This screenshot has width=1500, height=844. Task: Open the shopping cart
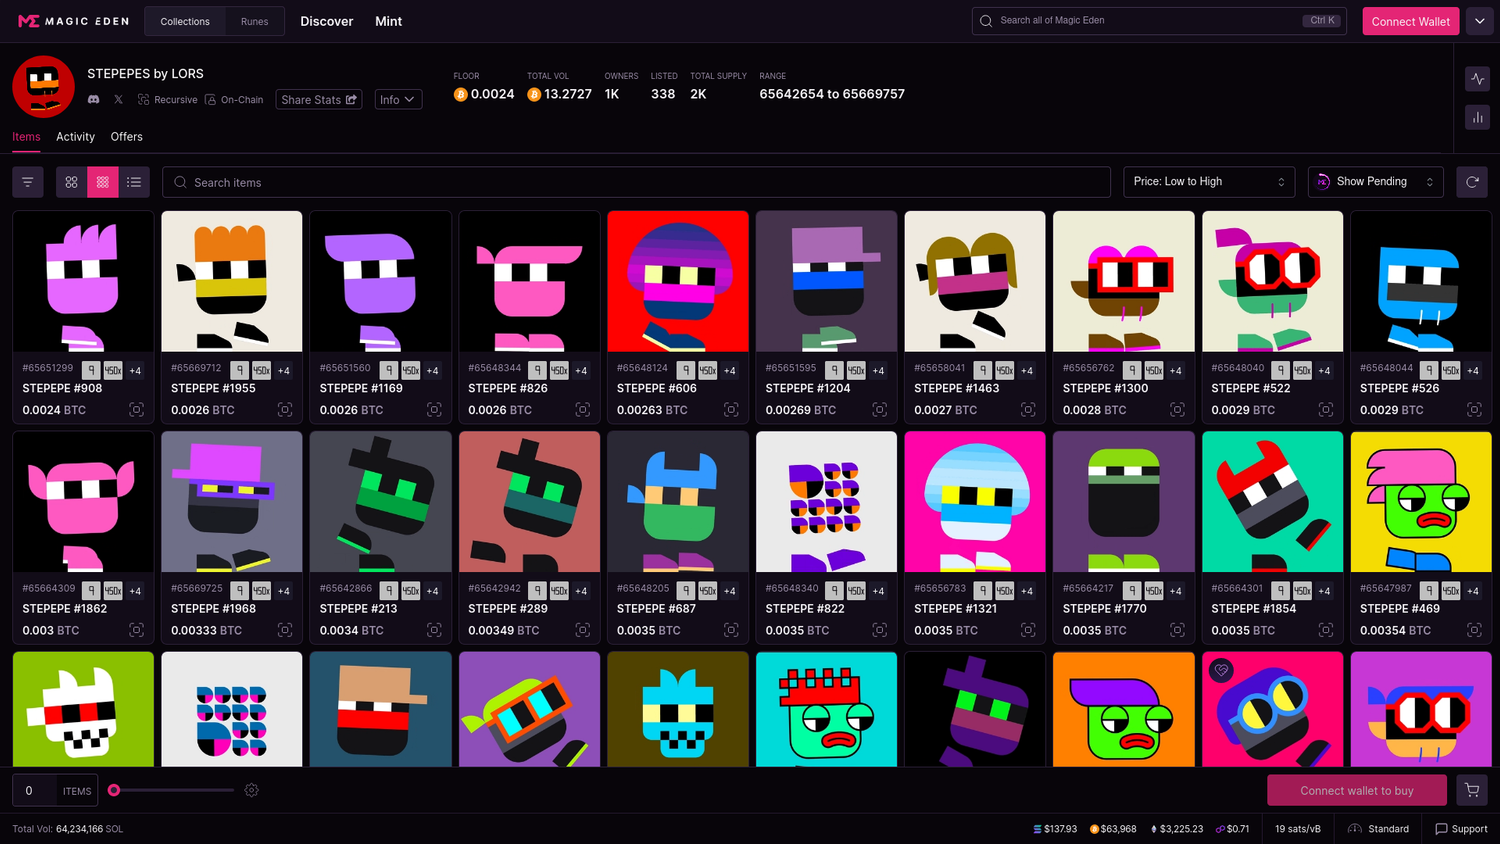point(1472,790)
